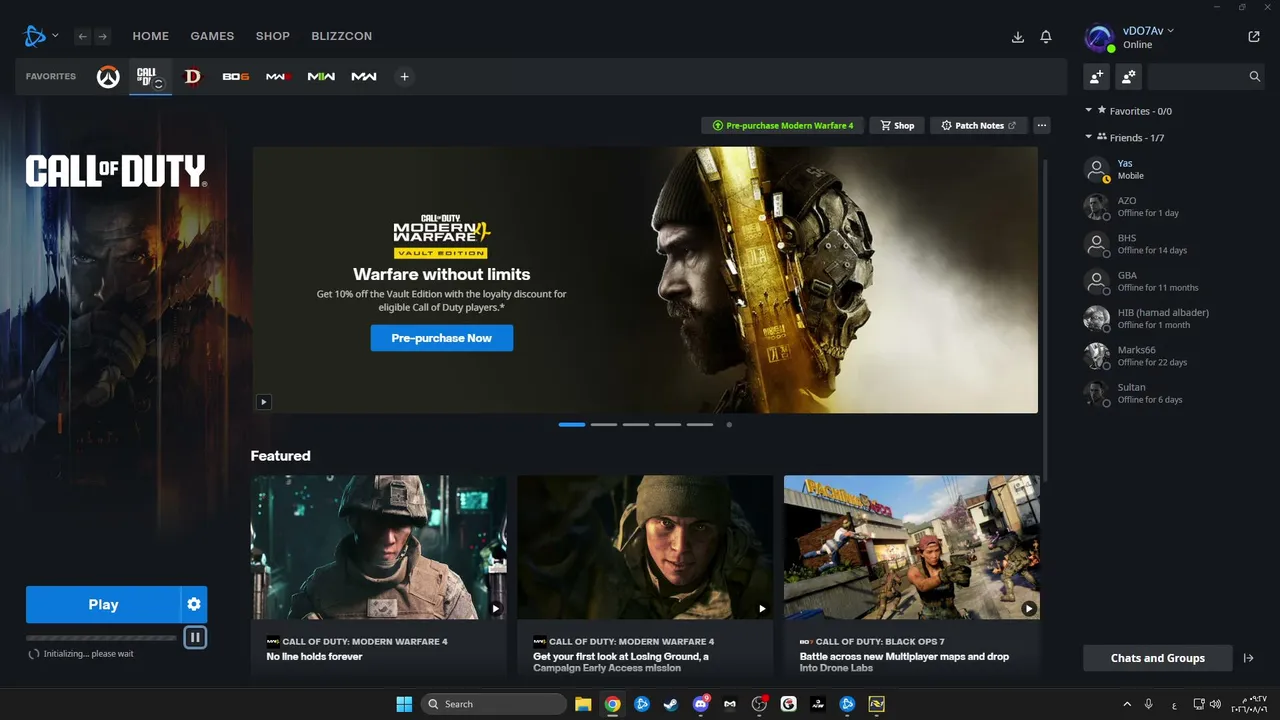Click the volume icon in system tray
Image resolution: width=1280 pixels, height=720 pixels.
click(x=1214, y=704)
